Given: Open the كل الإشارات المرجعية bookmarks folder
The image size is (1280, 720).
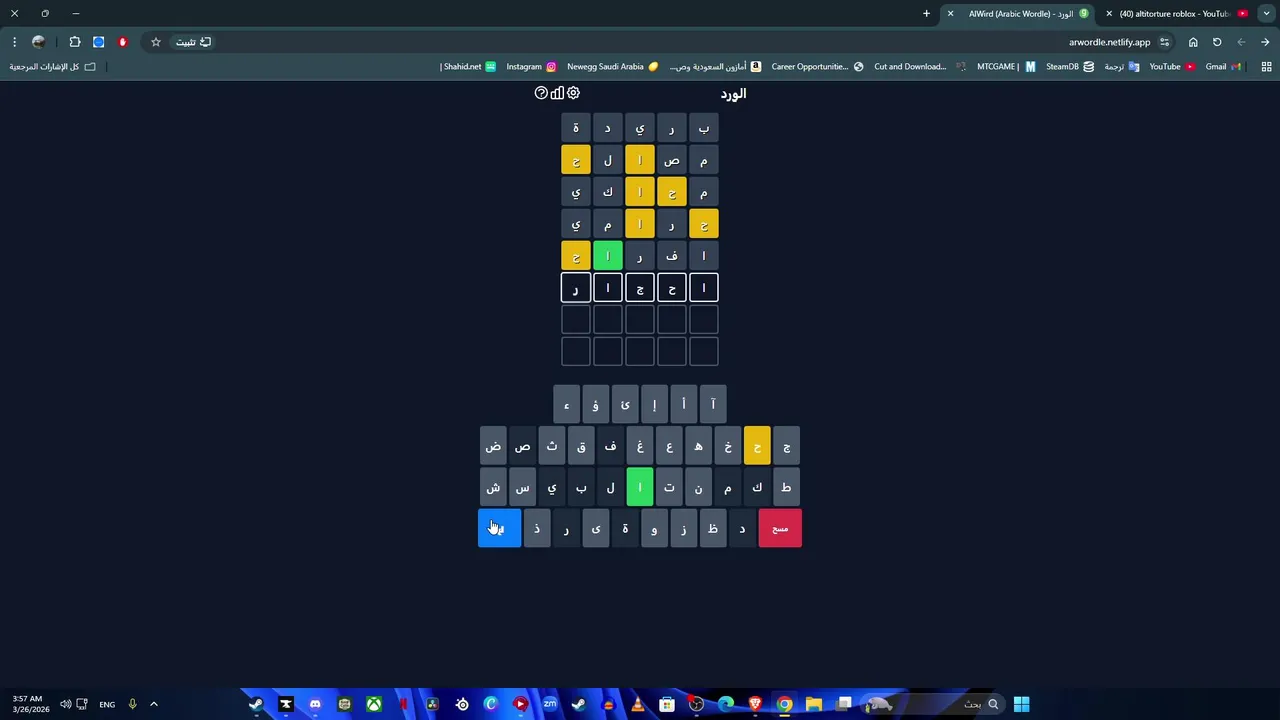Looking at the screenshot, I should pyautogui.click(x=53, y=67).
